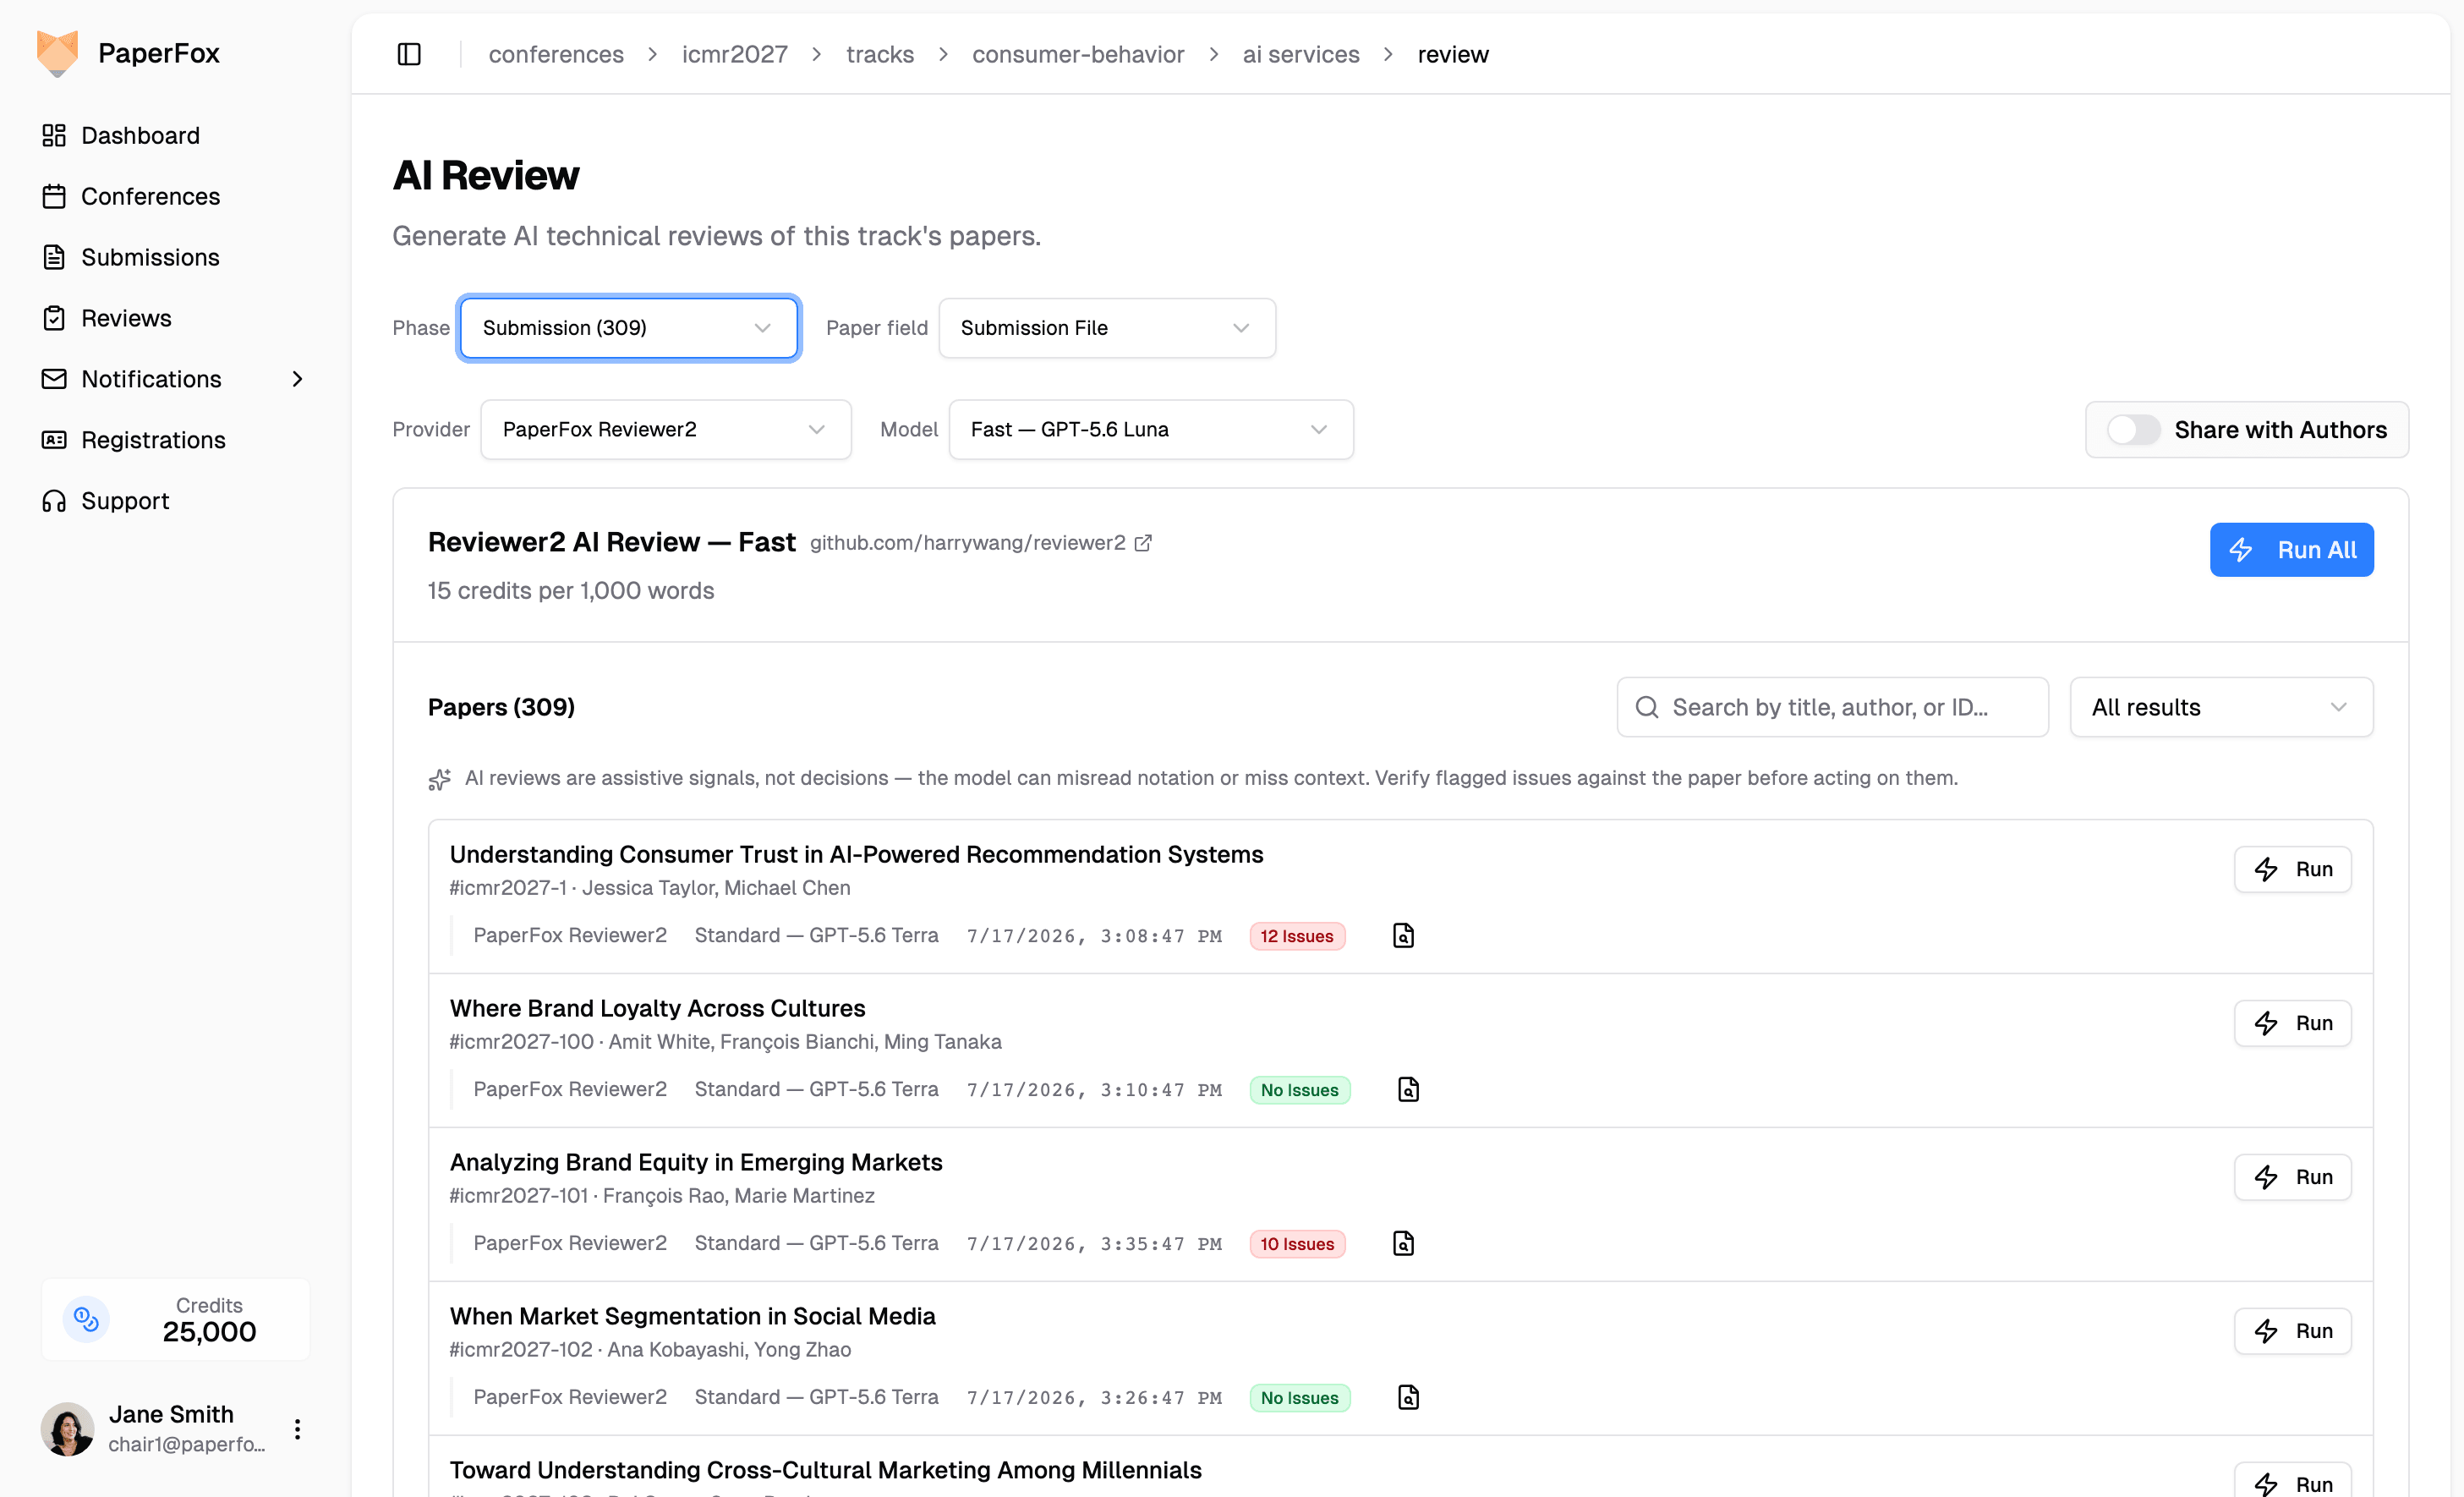View report icon for Where Brand Loyalty review
Viewport: 2464px width, 1497px height.
click(x=1408, y=1090)
